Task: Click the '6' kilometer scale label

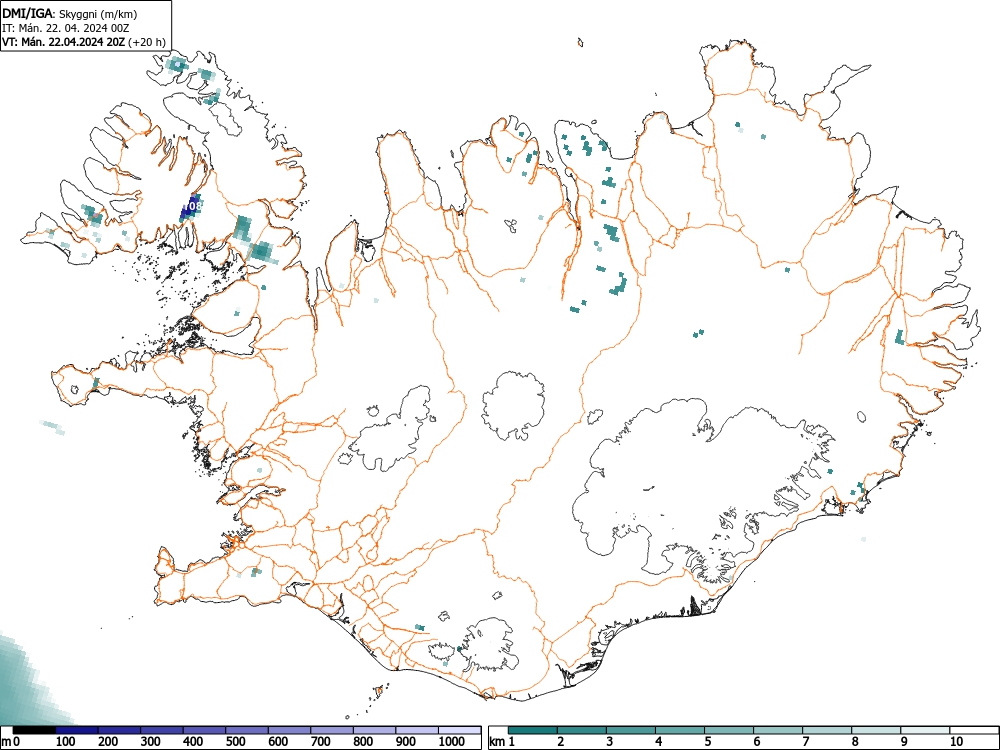Action: 756,741
